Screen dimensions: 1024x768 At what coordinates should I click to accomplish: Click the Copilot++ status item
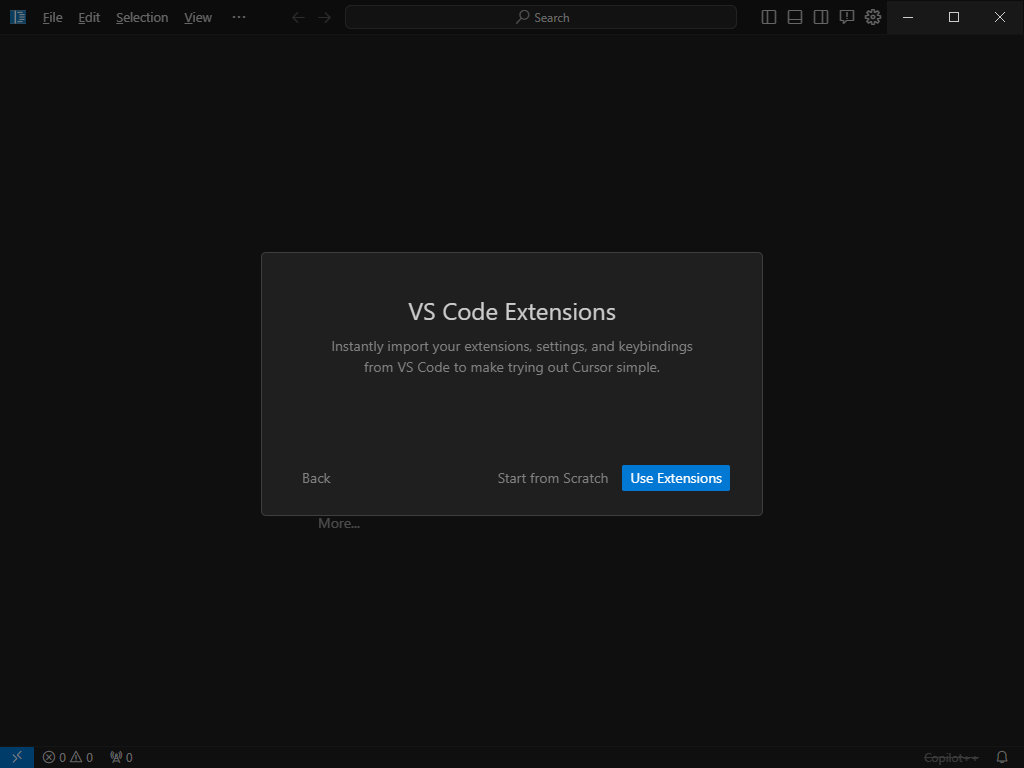(x=951, y=758)
